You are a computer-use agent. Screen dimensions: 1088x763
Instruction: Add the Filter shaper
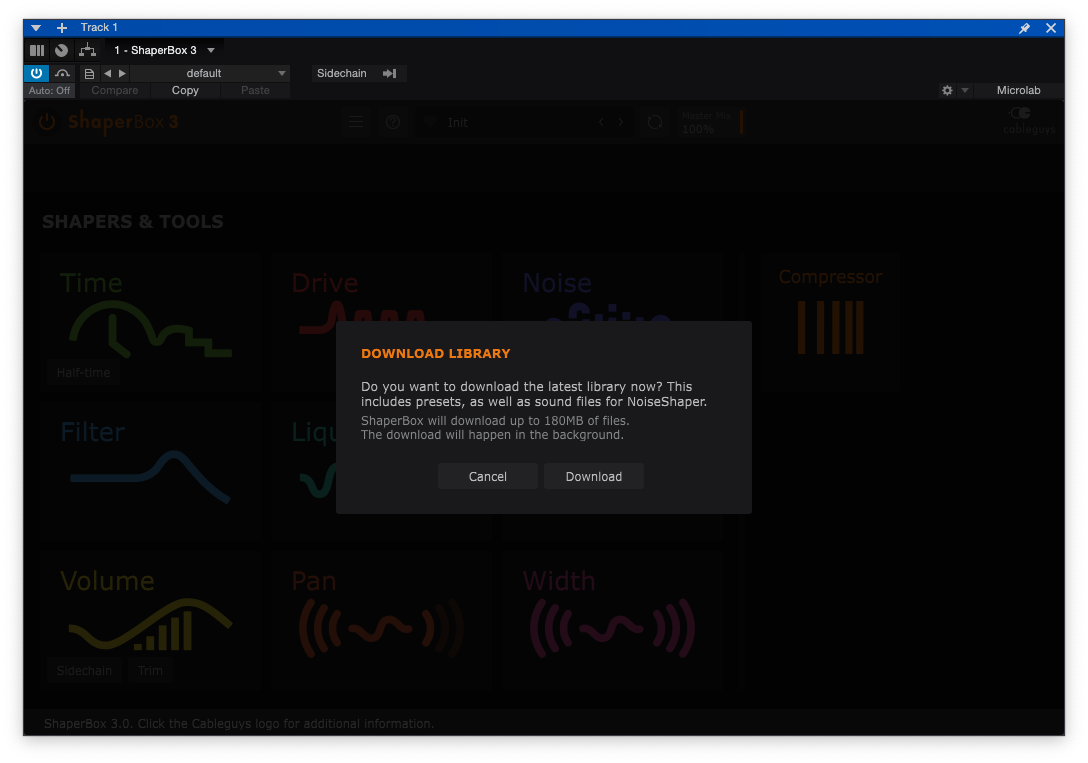pos(150,471)
